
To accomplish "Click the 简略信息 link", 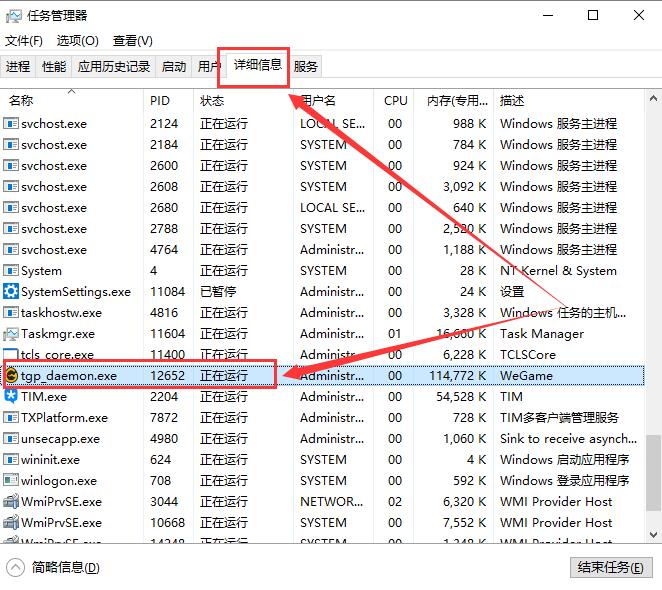I will coord(66,567).
